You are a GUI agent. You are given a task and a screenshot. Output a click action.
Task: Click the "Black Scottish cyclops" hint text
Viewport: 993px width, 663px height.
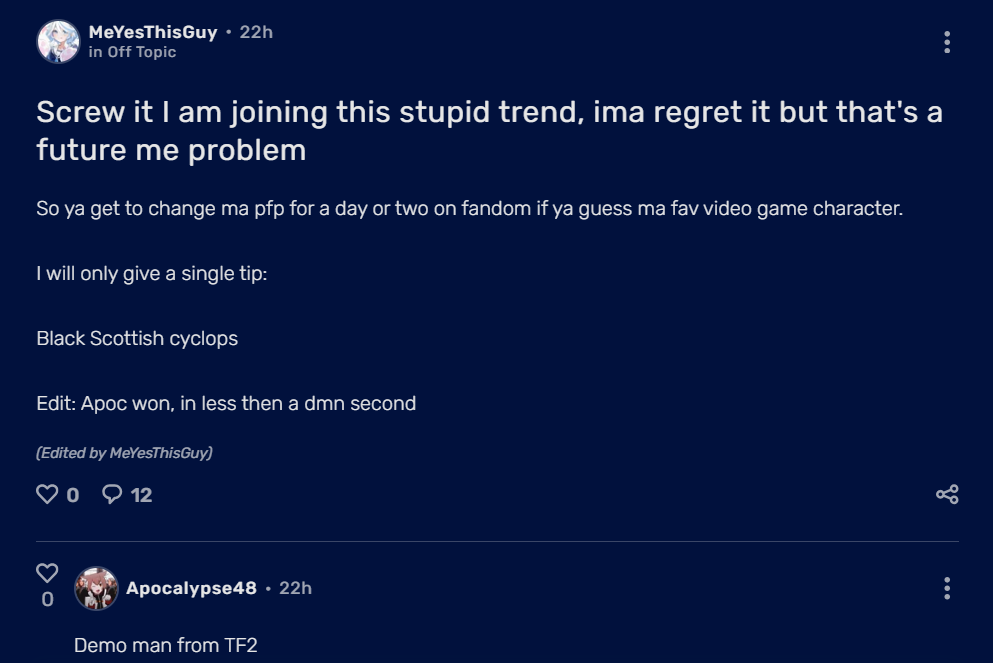click(137, 338)
